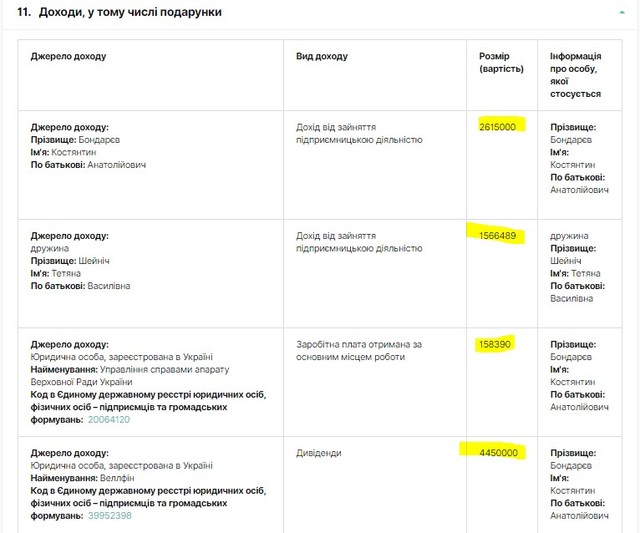Image resolution: width=640 pixels, height=533 pixels.
Task: Click 'дружина' in the income source column
Action: (50, 248)
